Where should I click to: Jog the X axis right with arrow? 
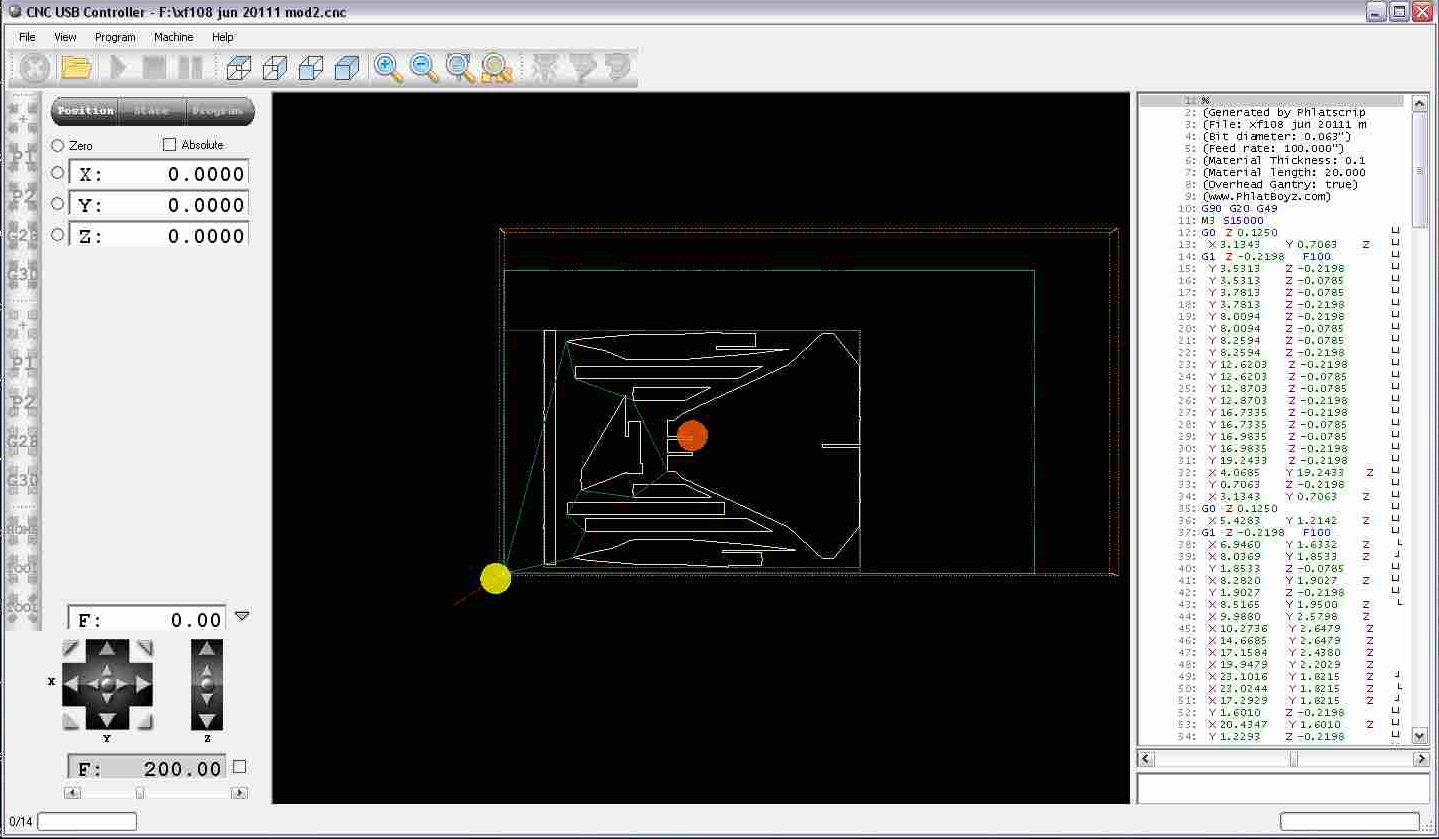point(142,685)
